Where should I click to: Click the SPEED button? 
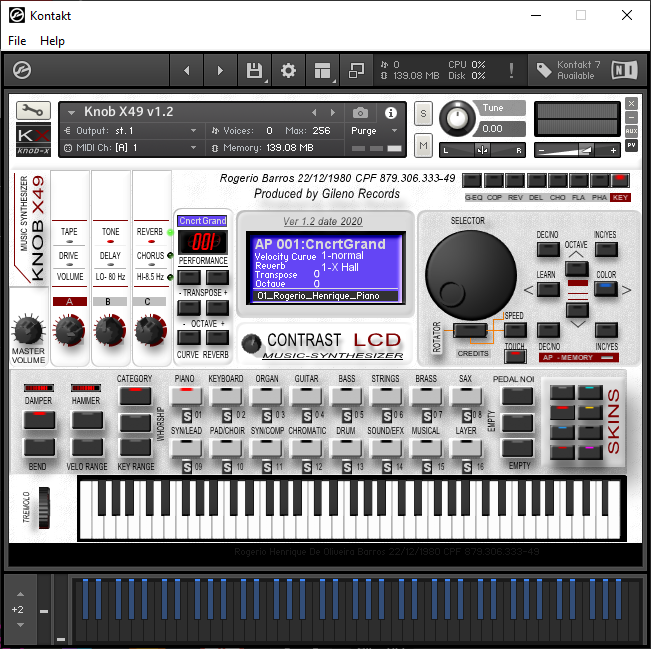coord(515,331)
